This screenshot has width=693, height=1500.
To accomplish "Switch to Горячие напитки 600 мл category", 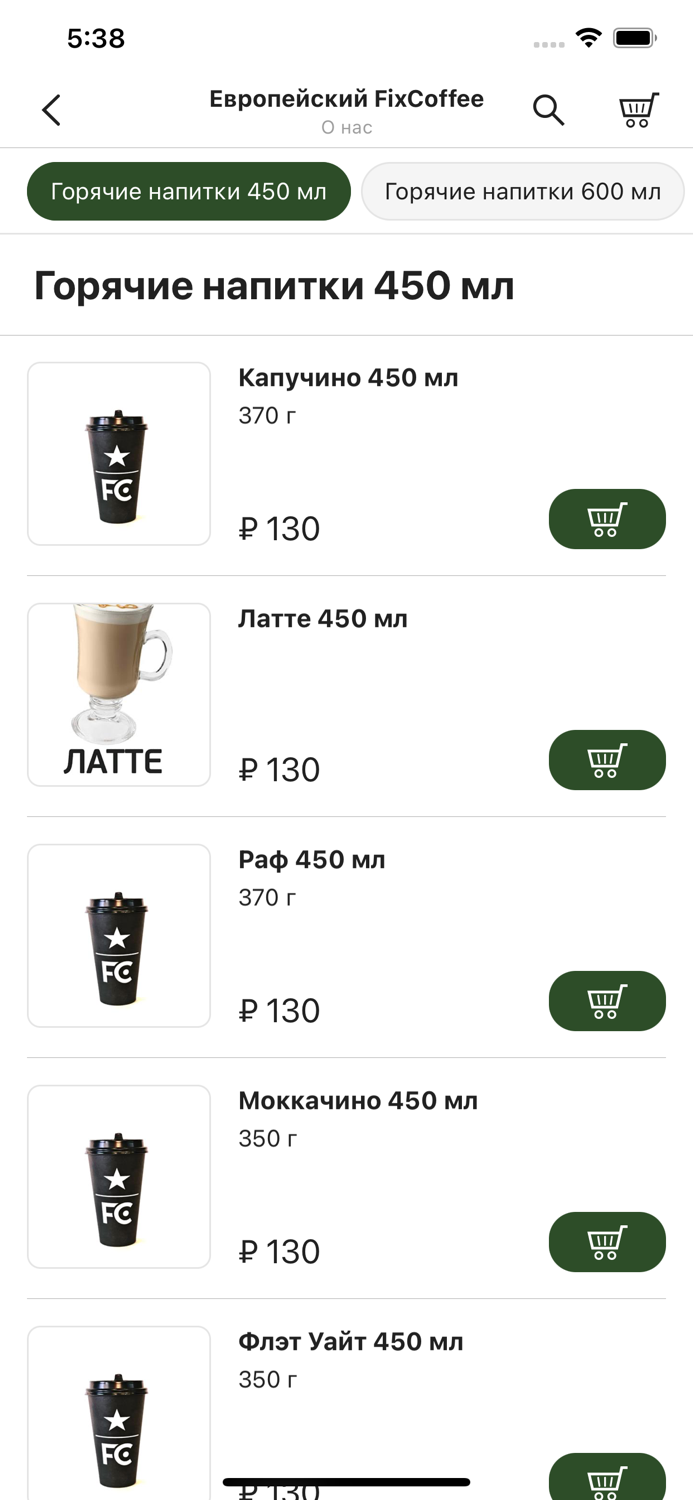I will coord(522,190).
